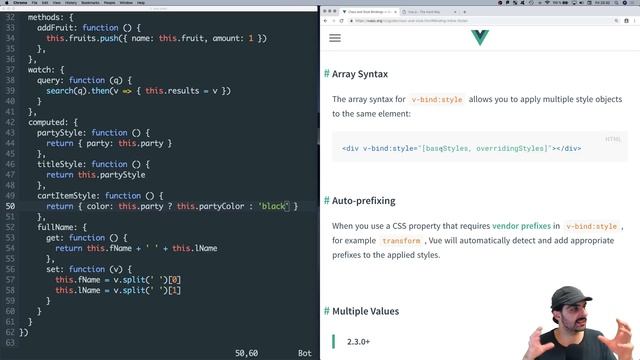Click 'cartItemStyle: function' in the editor
Screen dimensions: 640x360
pyautogui.click(x=100, y=196)
